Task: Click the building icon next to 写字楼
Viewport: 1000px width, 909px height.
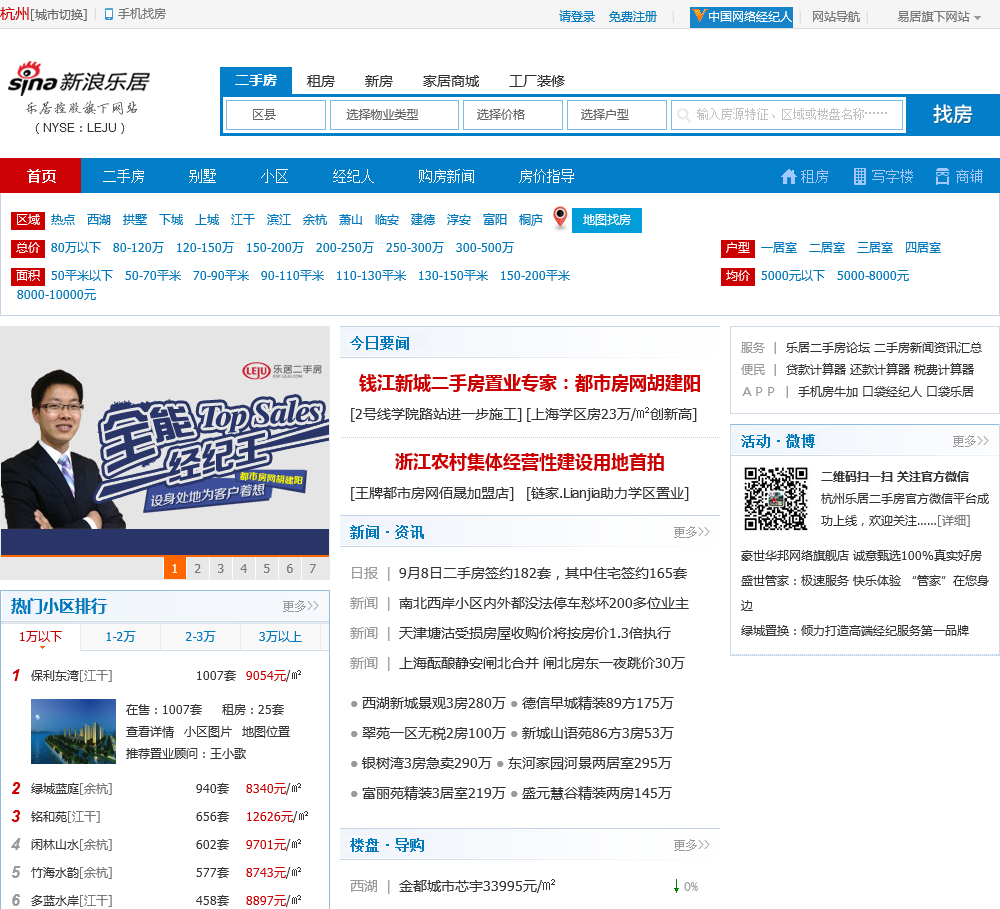Action: pos(860,177)
